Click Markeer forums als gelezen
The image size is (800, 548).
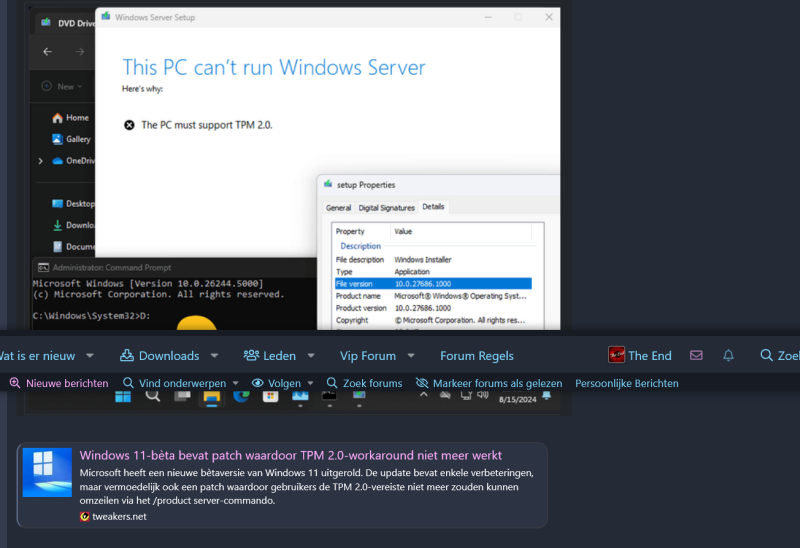click(x=497, y=383)
